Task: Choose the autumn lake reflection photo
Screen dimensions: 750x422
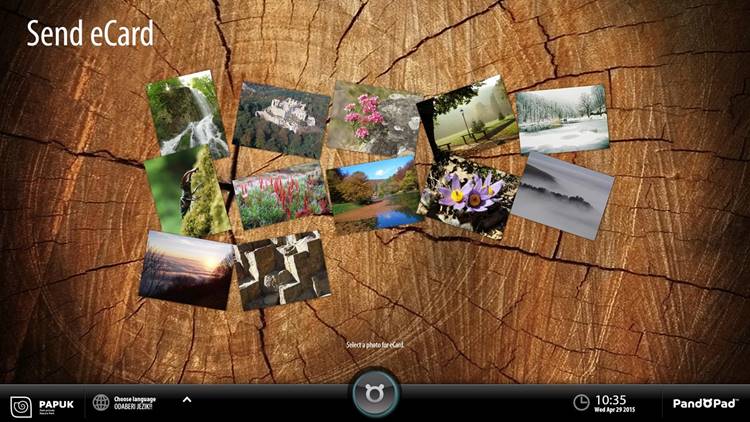Action: coord(375,193)
